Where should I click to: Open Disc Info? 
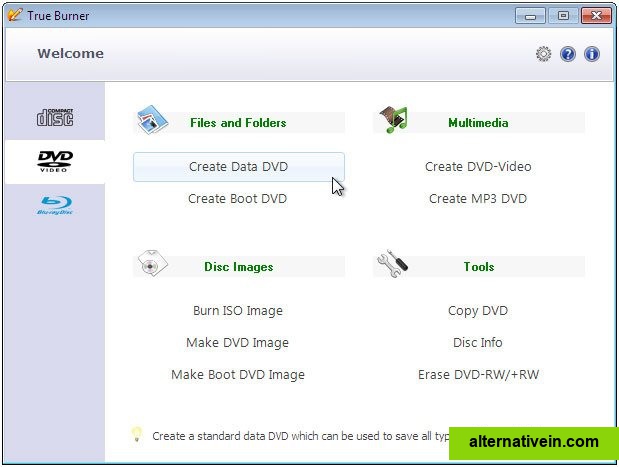point(478,343)
